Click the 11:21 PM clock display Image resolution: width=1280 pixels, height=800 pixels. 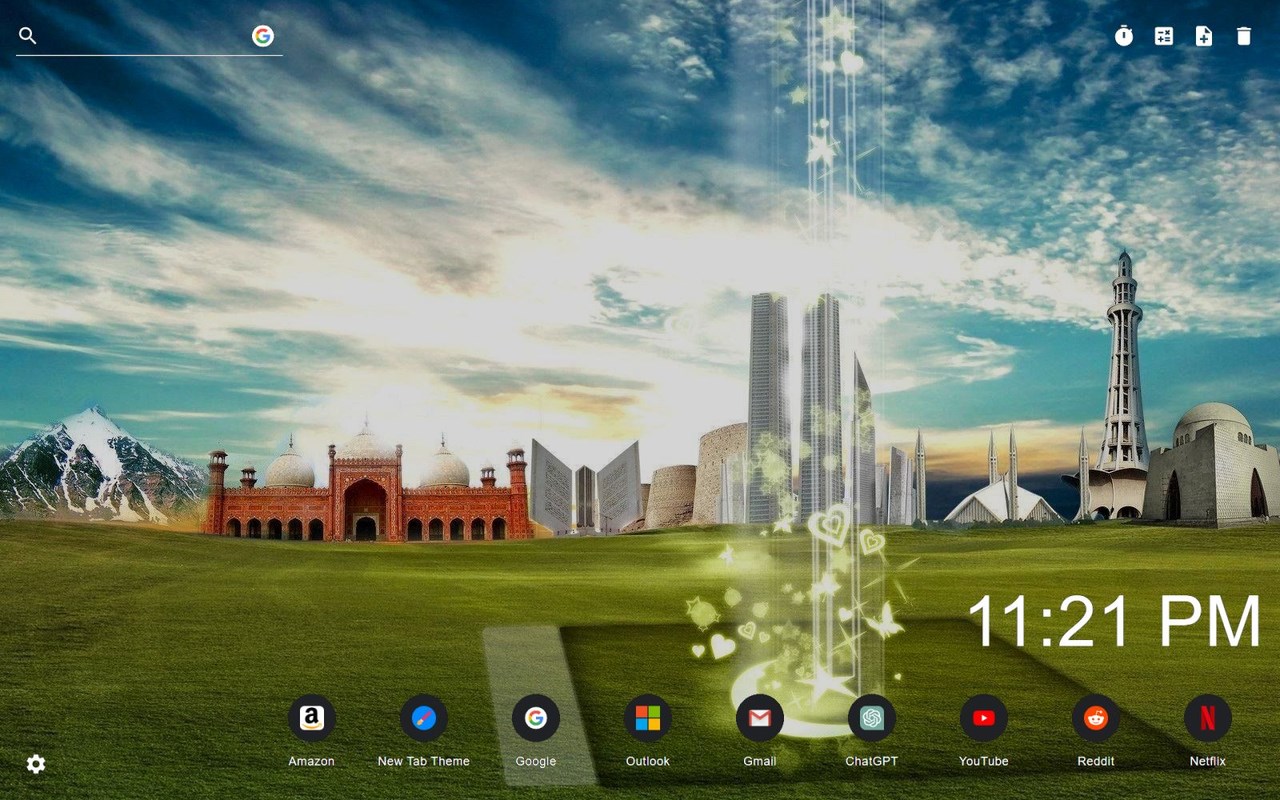coord(1113,620)
